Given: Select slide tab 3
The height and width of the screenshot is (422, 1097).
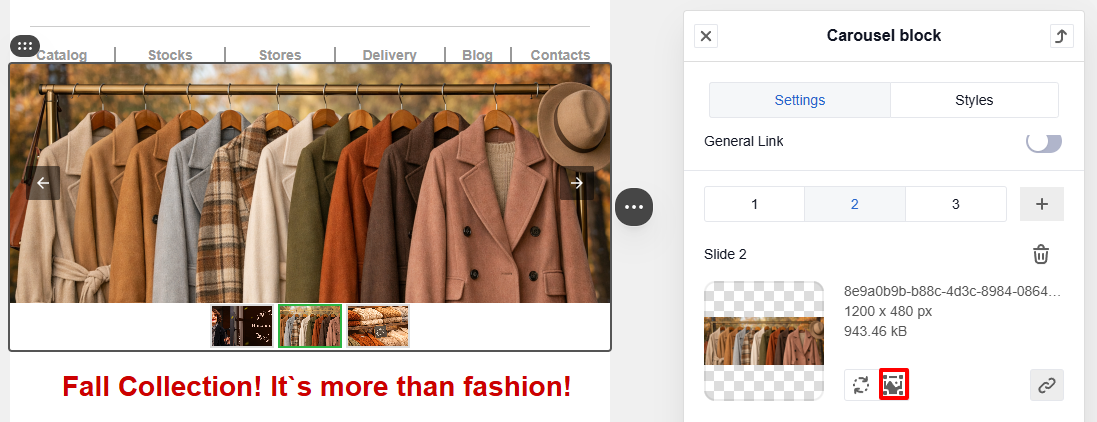Looking at the screenshot, I should click(955, 204).
